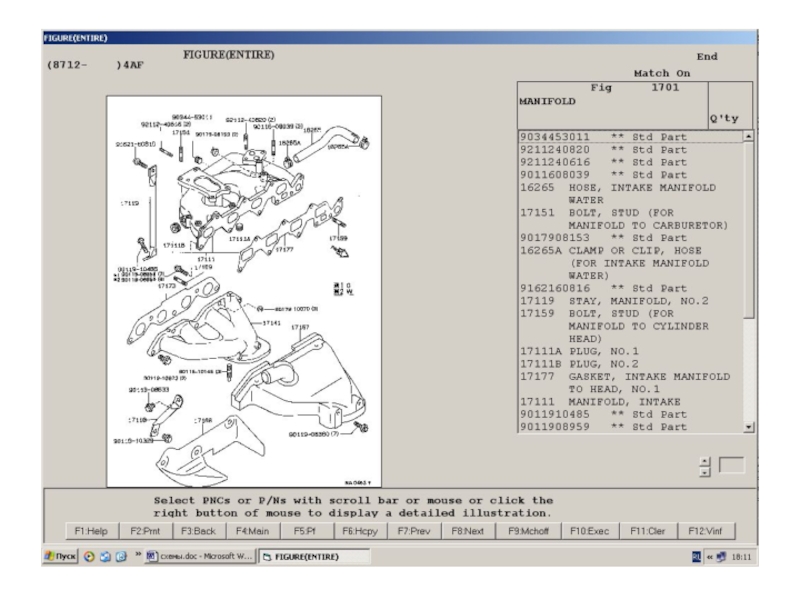
Task: Decrease quantity with the spinner down arrow
Action: (705, 472)
